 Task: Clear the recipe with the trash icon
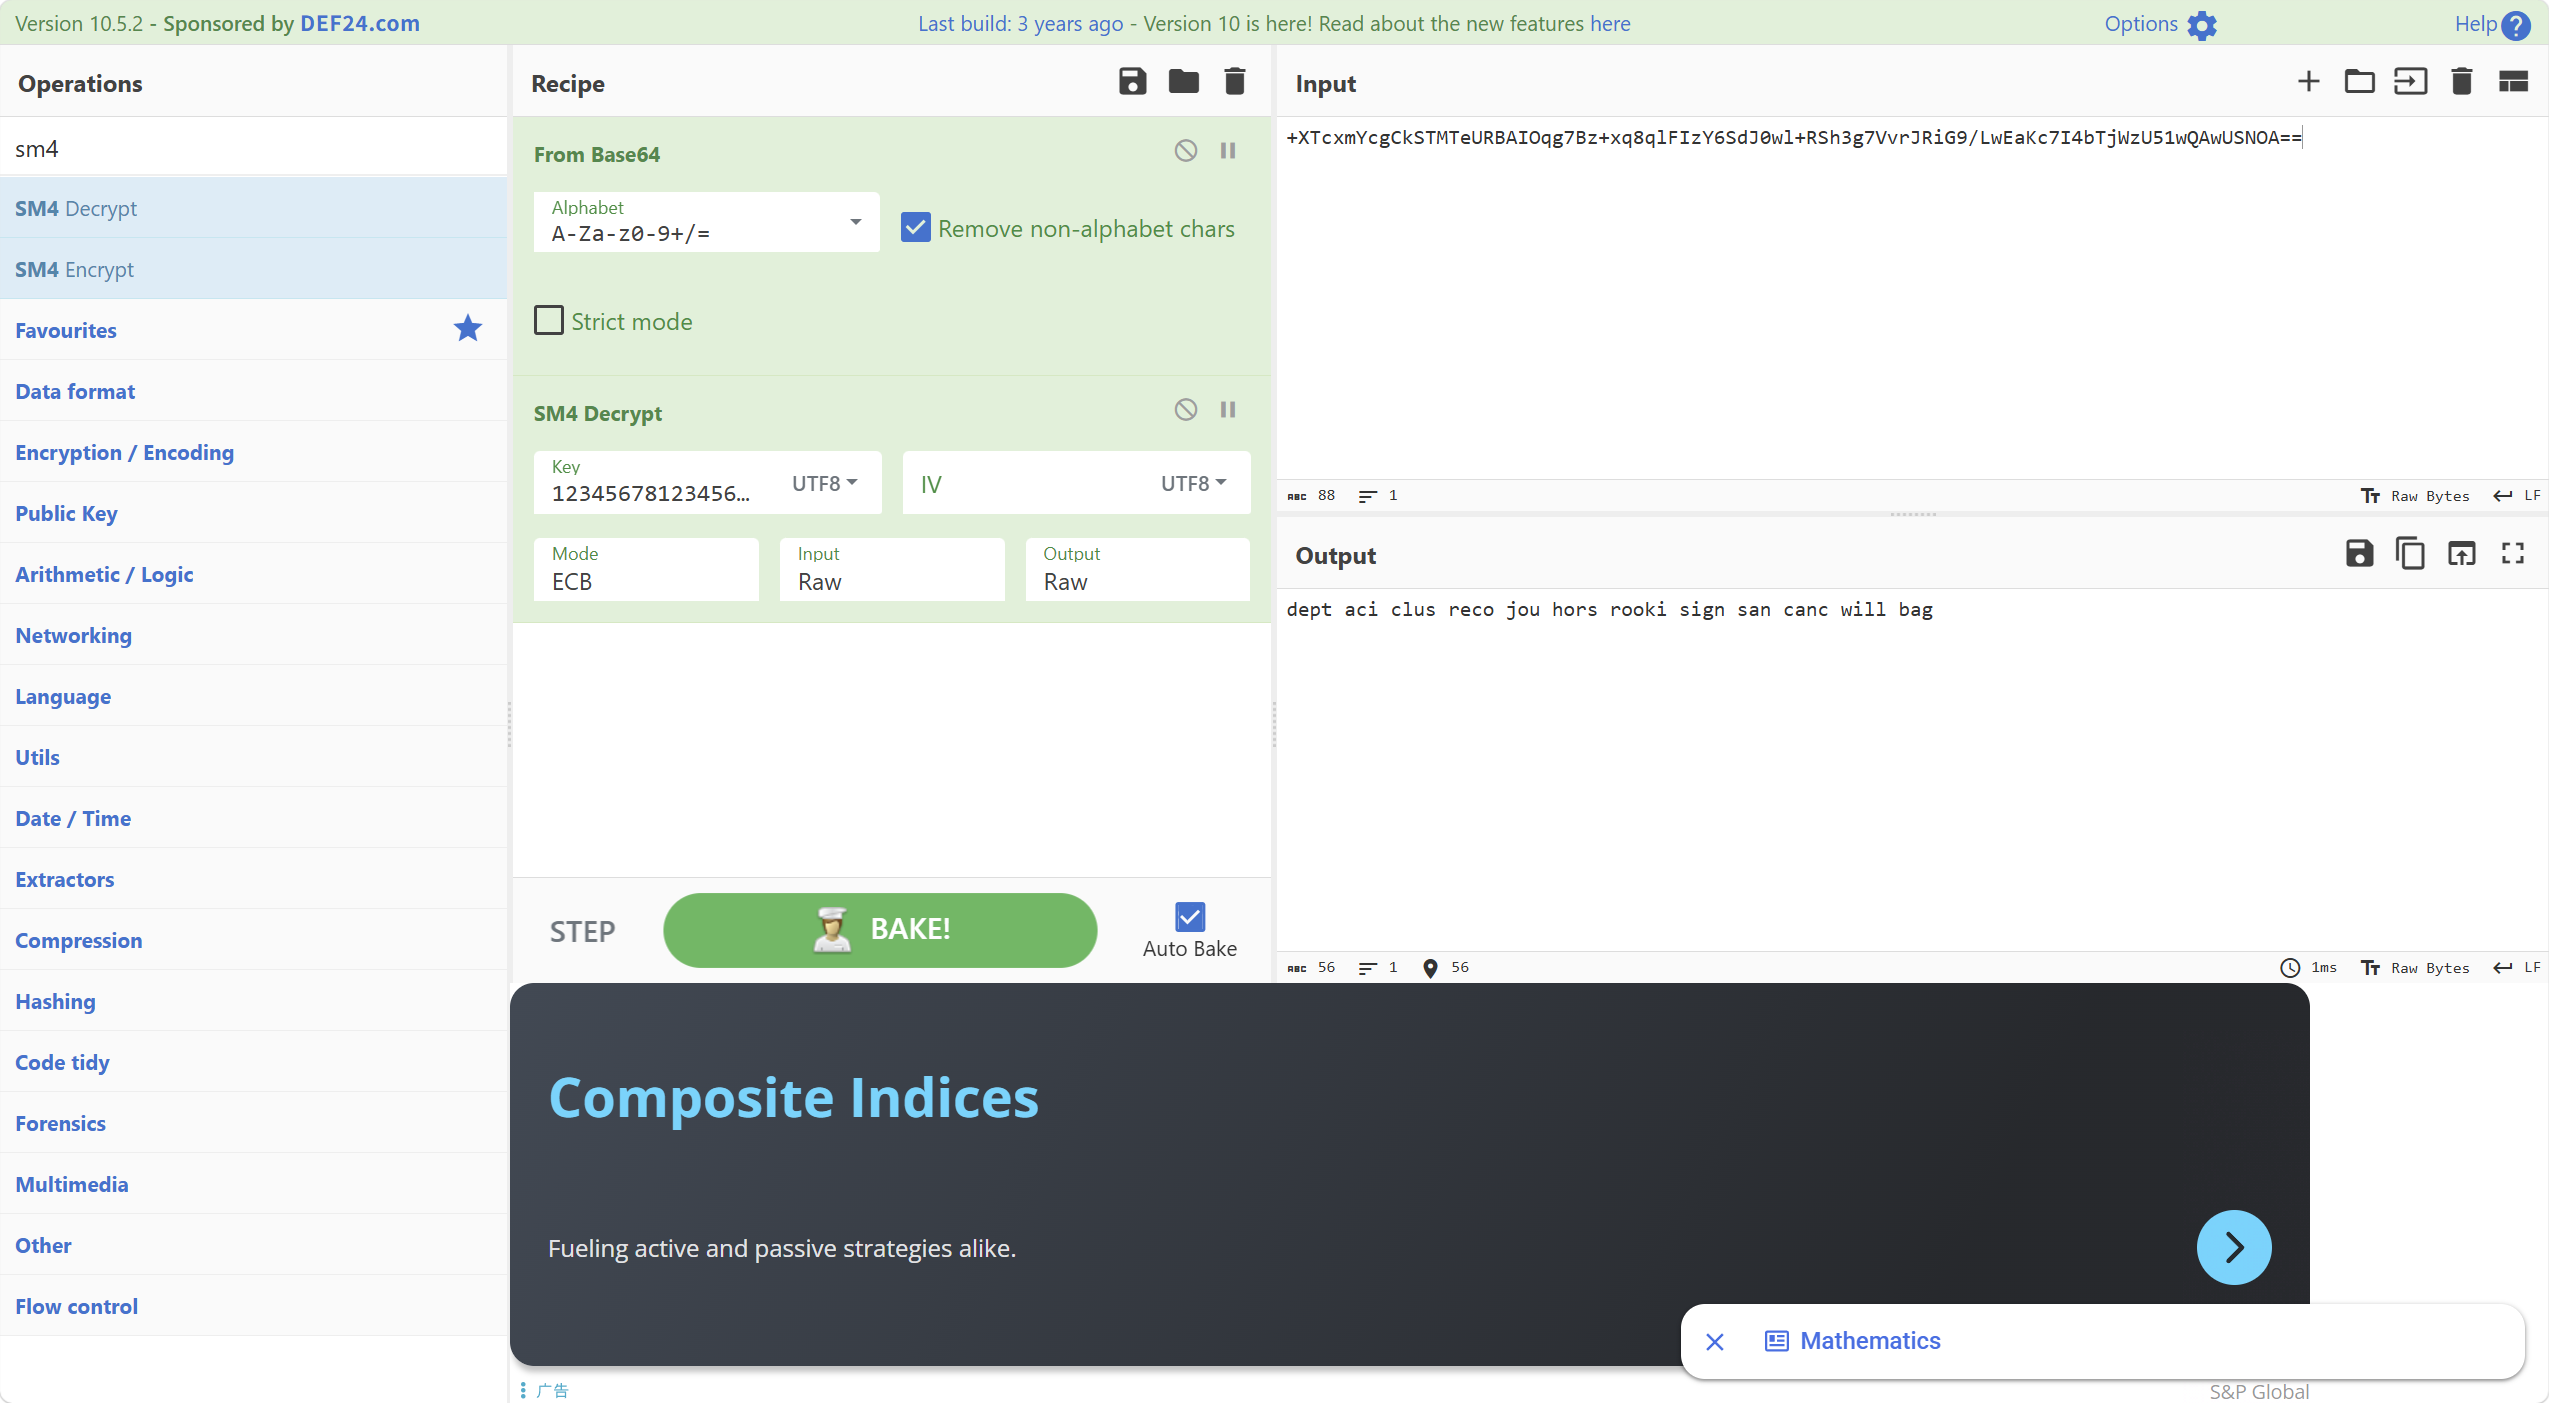click(1235, 82)
